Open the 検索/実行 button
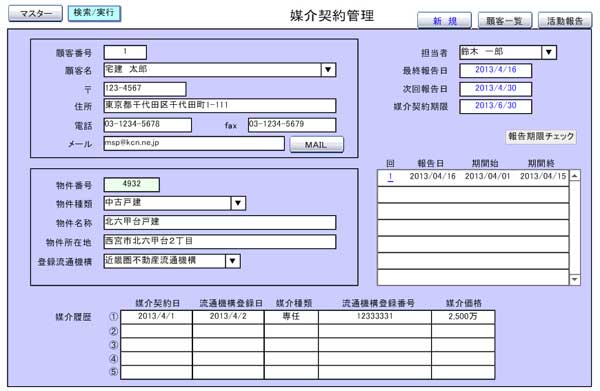Image resolution: width=600 pixels, height=391 pixels. [x=94, y=13]
